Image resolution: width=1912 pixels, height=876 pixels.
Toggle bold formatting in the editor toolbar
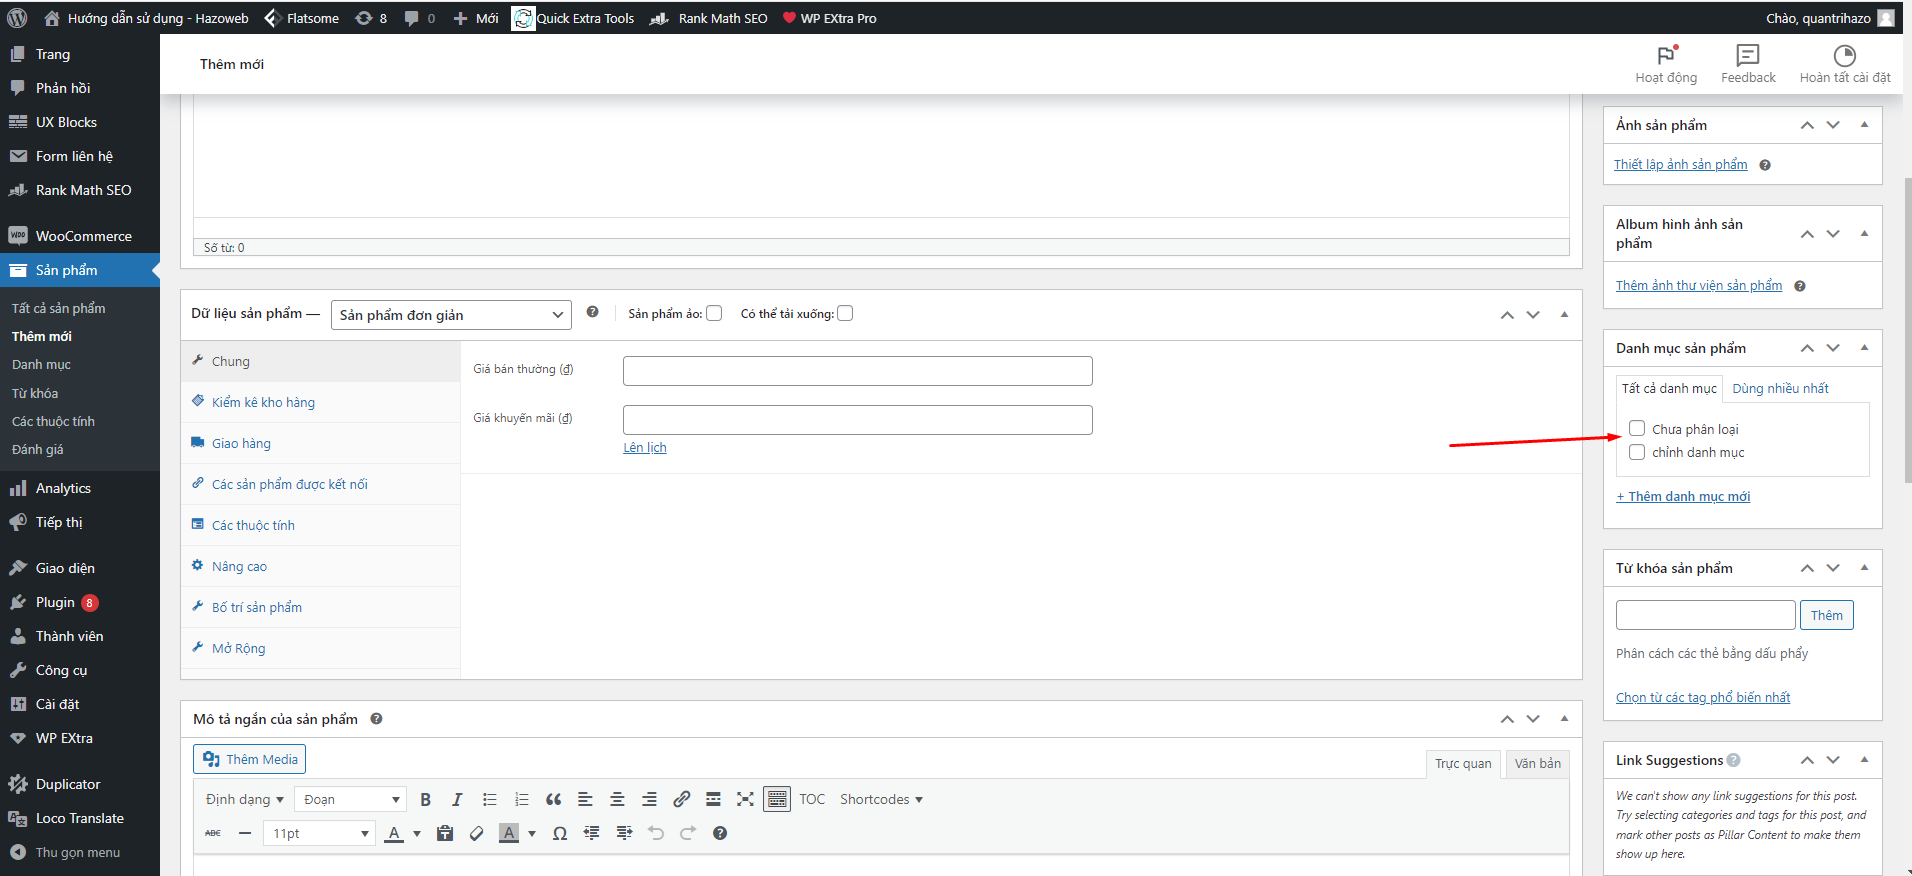pyautogui.click(x=425, y=799)
